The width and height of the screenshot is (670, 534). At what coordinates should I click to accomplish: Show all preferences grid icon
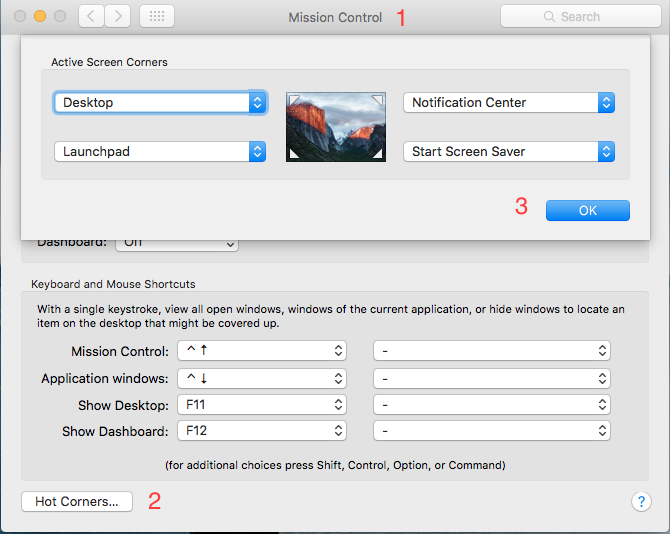[x=157, y=16]
